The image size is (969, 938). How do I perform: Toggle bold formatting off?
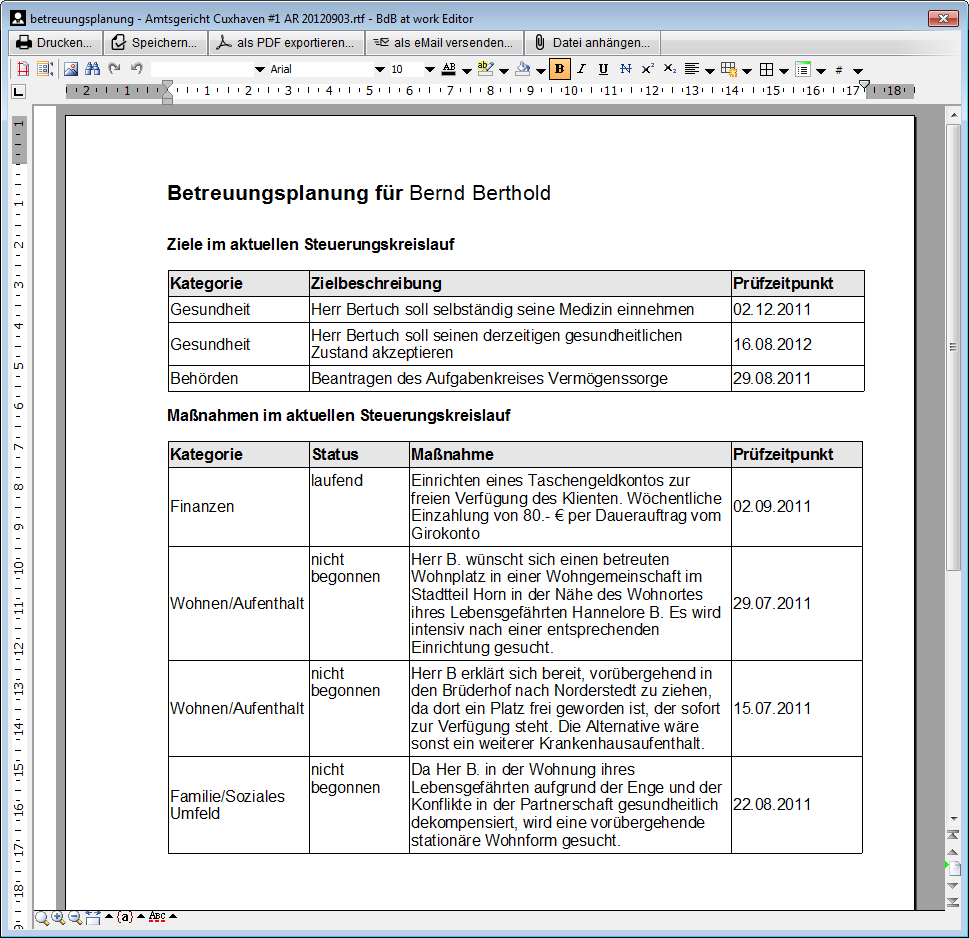pyautogui.click(x=559, y=69)
